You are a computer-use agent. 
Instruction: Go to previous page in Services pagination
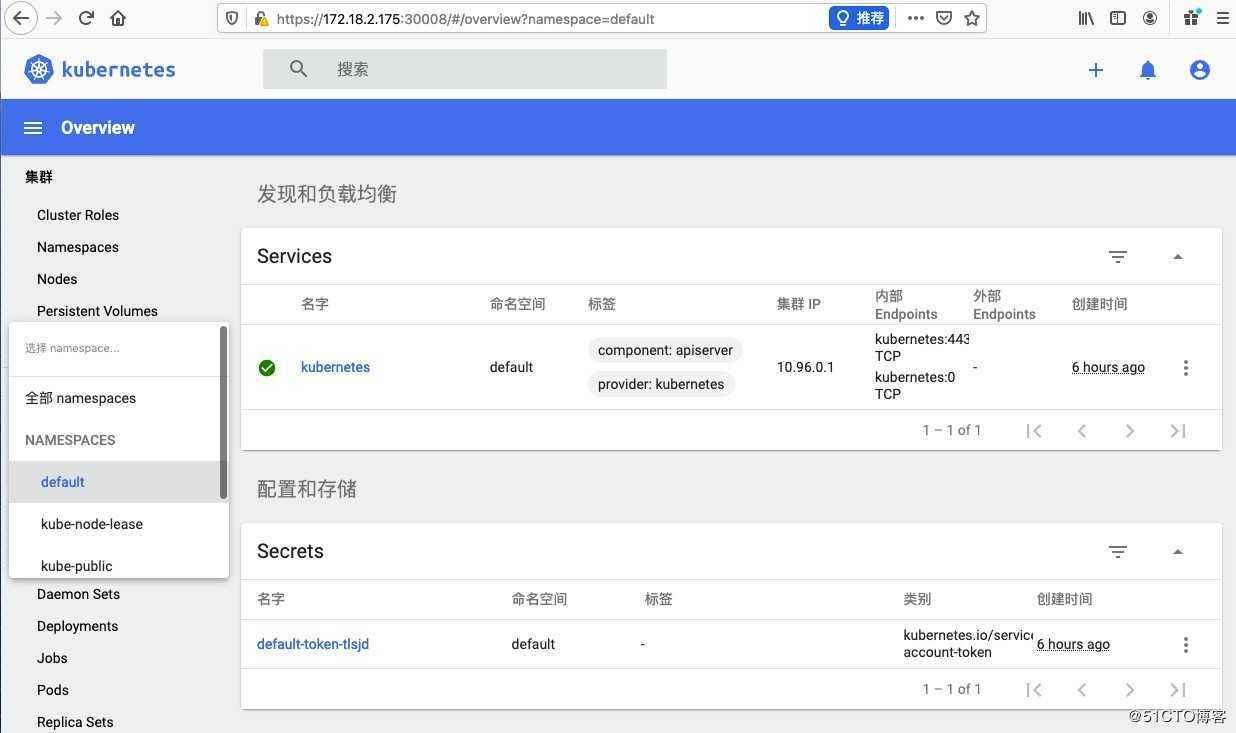1082,431
